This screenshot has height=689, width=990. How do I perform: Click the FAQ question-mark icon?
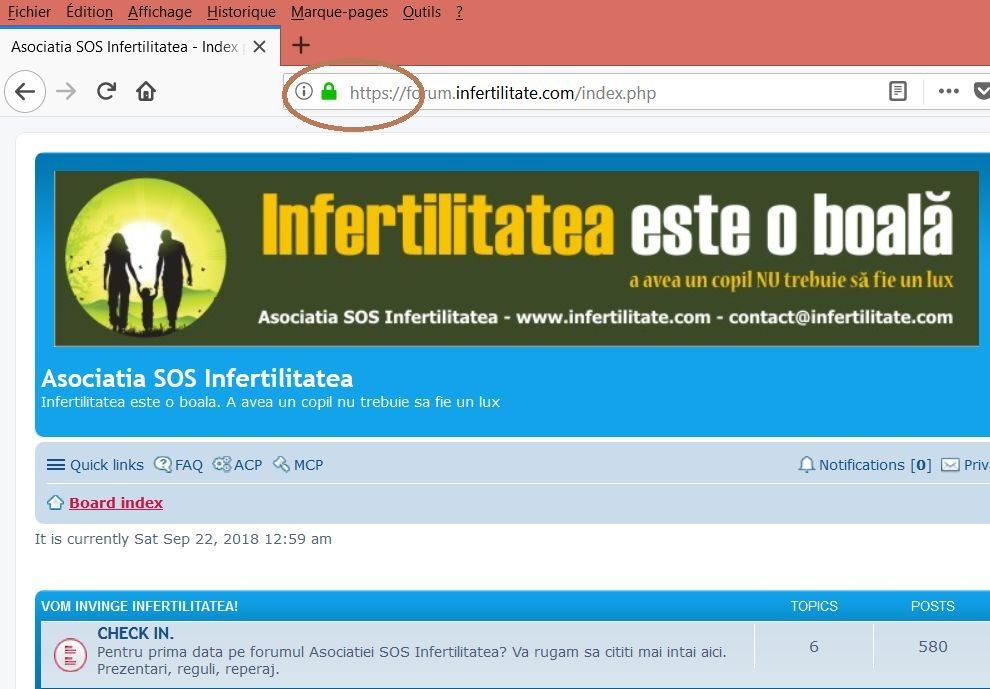tap(163, 465)
